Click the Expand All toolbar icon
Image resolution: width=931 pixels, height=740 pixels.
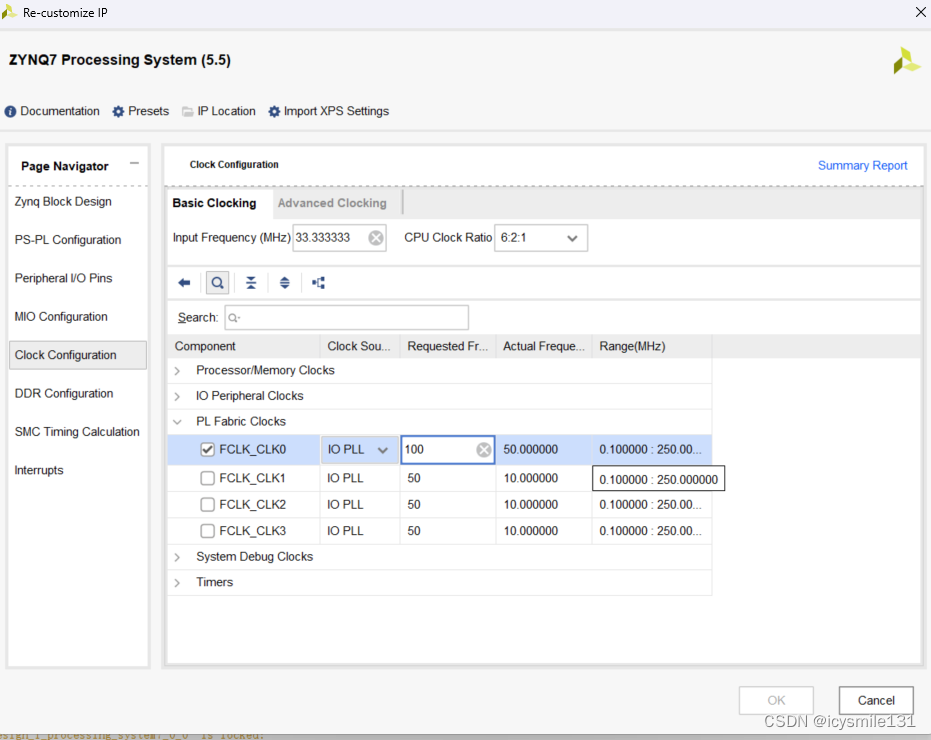point(285,283)
